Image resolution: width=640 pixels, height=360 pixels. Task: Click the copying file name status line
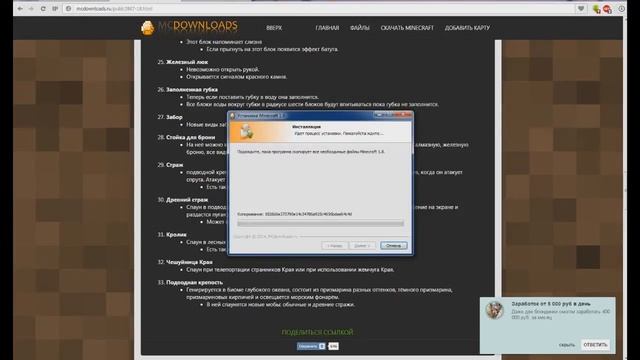[294, 214]
